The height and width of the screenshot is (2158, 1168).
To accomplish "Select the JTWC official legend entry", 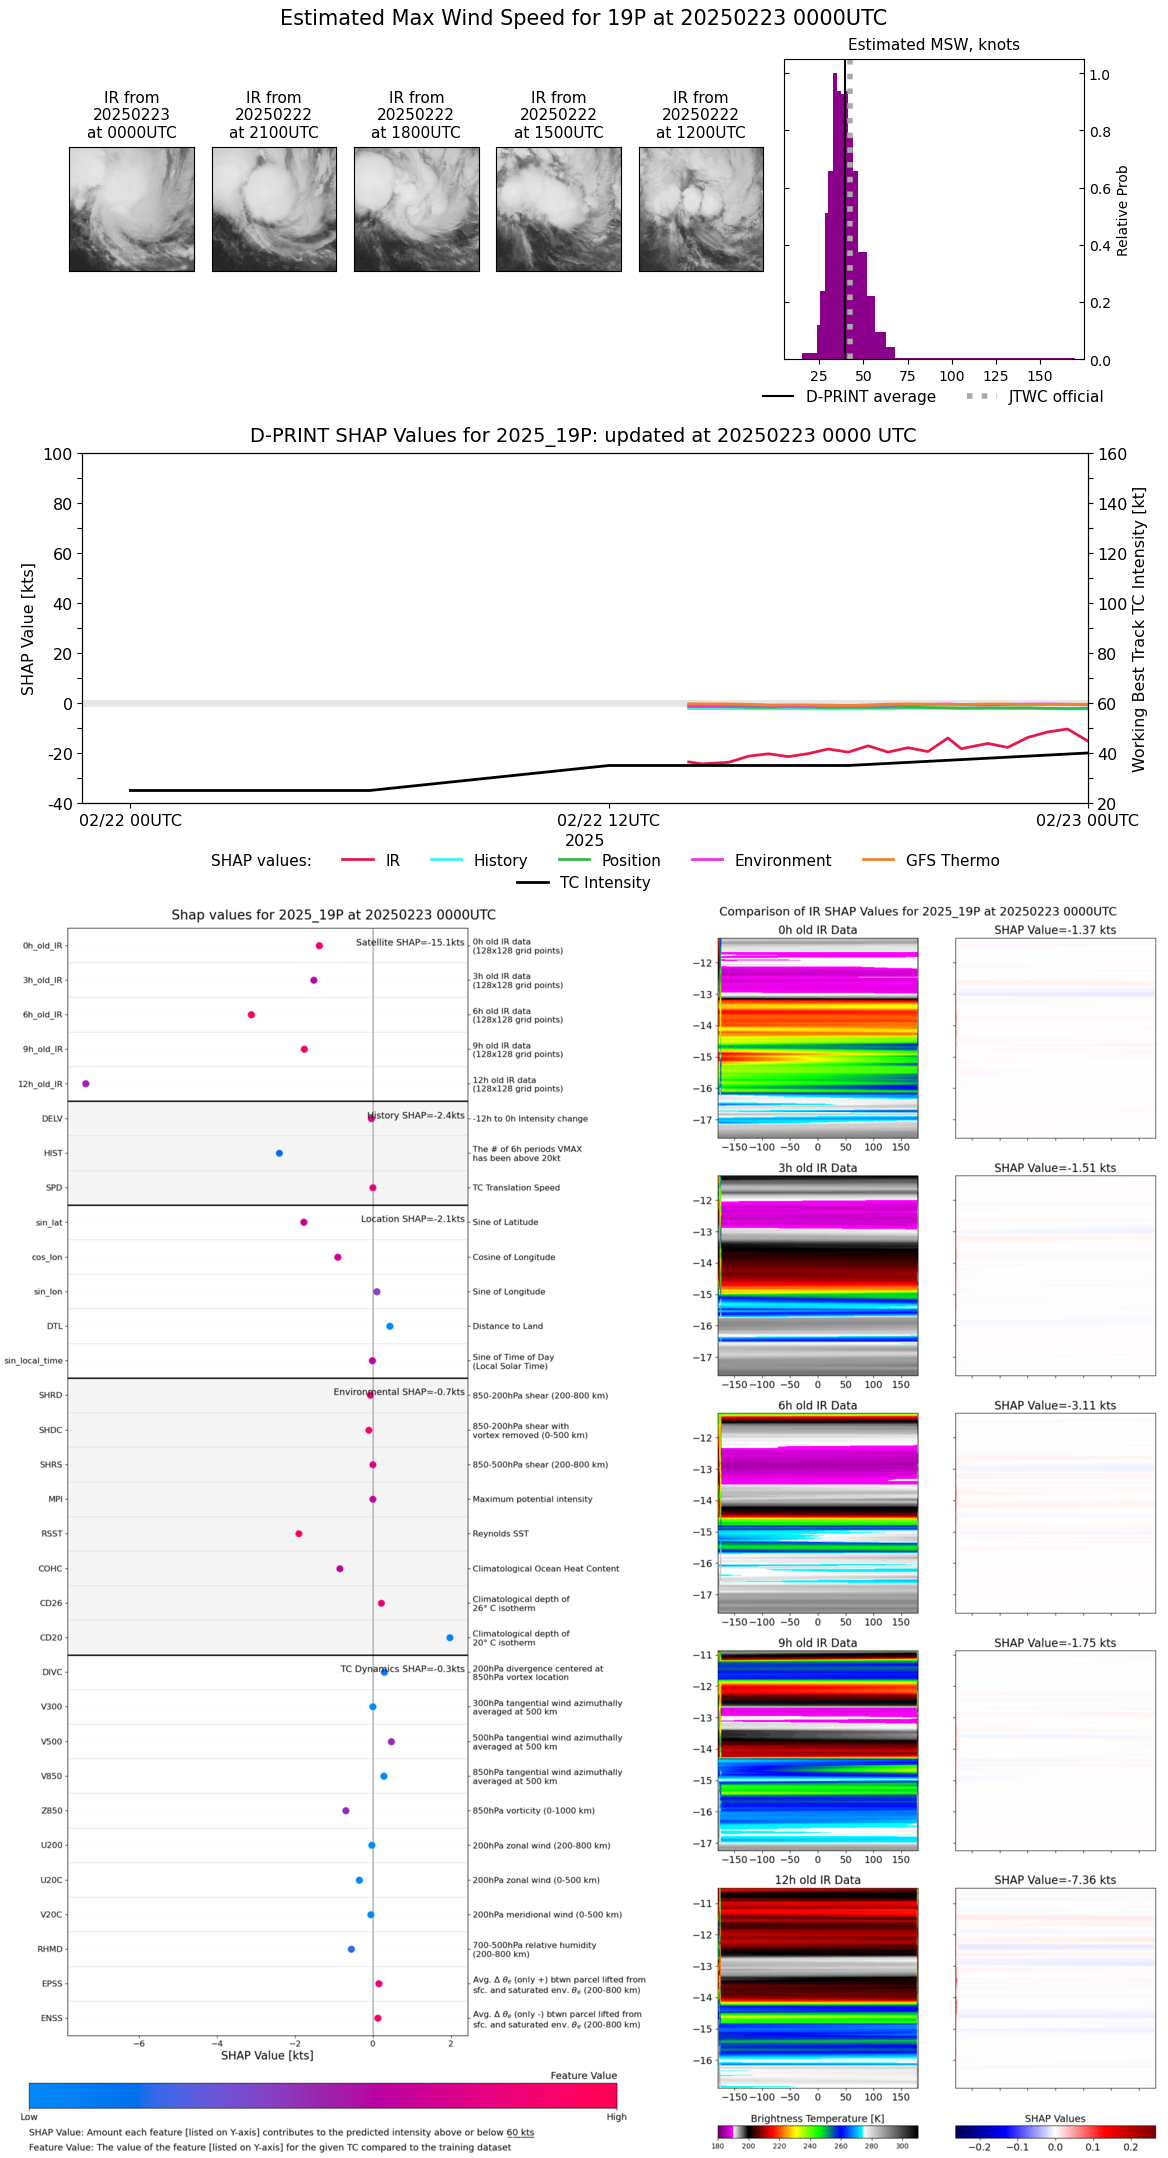I will click(x=1035, y=397).
